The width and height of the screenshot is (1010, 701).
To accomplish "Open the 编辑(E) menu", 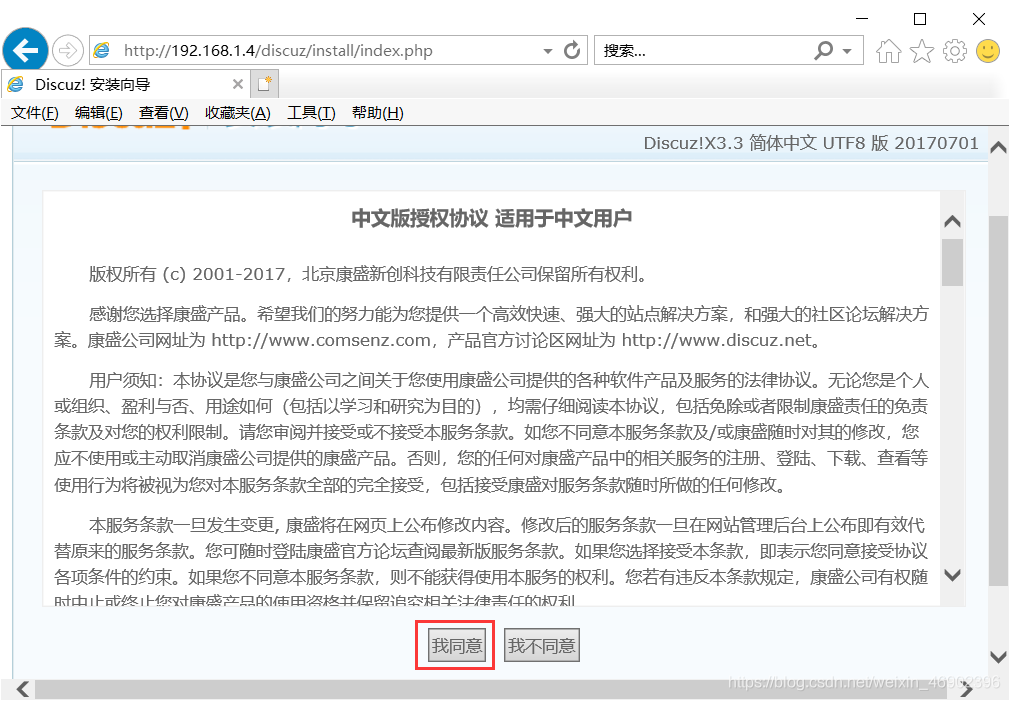I will [x=99, y=113].
